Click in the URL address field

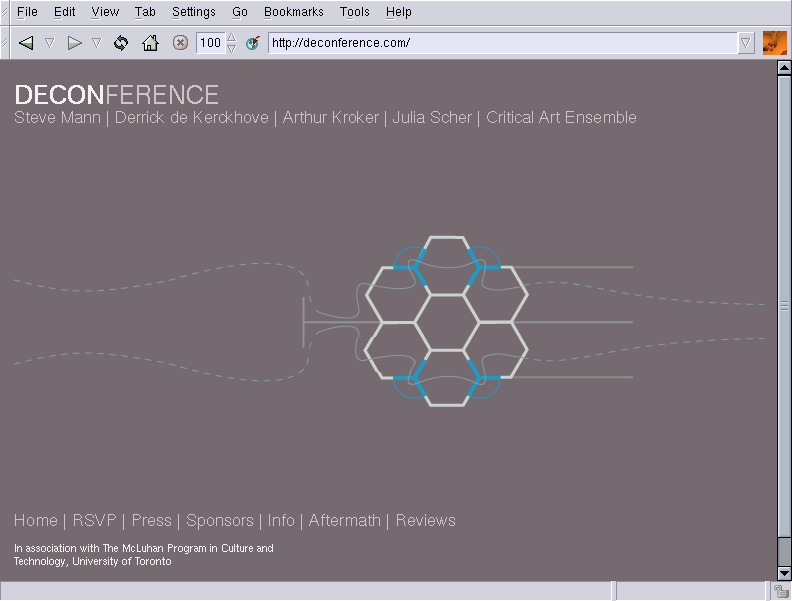(500, 43)
